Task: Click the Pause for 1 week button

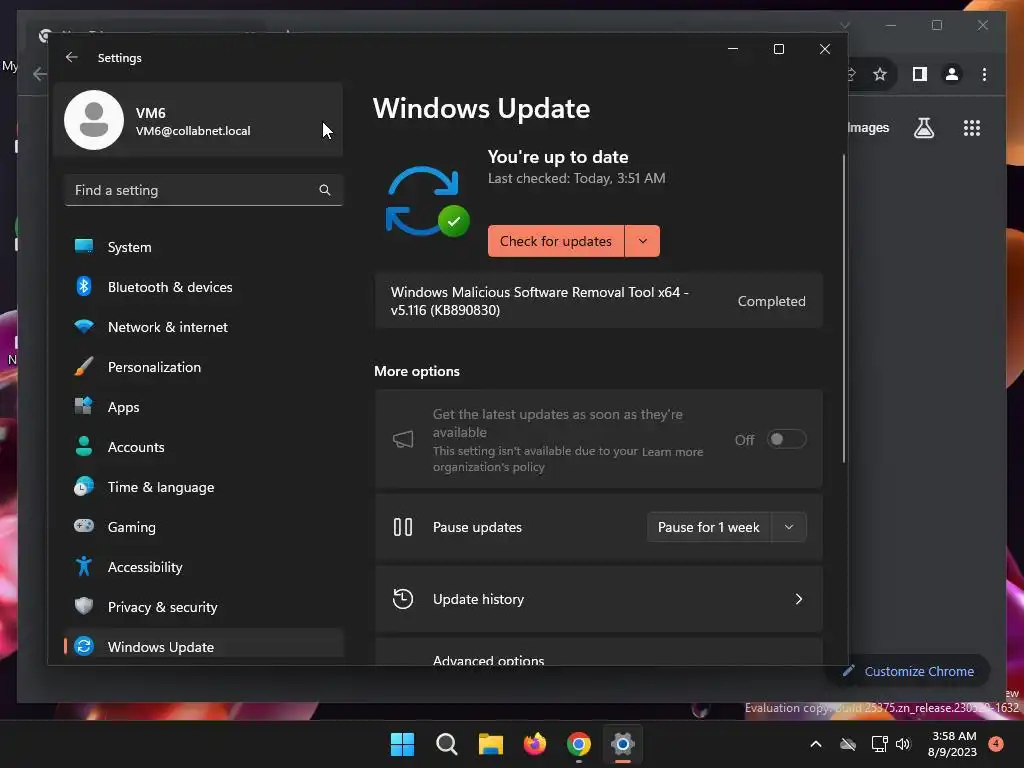Action: [709, 527]
